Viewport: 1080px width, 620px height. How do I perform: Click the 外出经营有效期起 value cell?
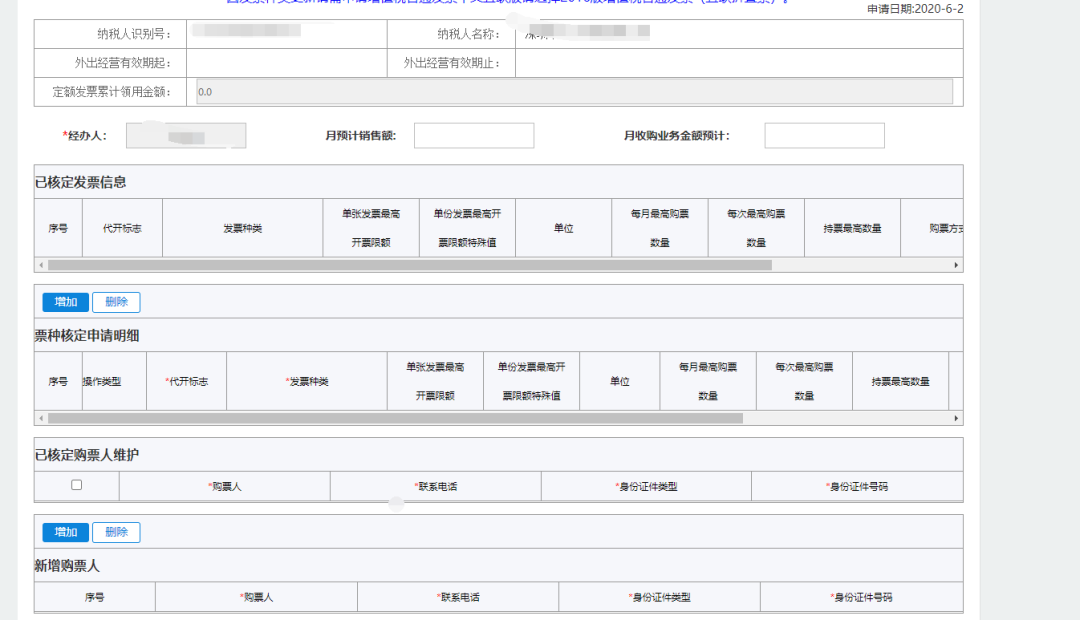pos(287,63)
